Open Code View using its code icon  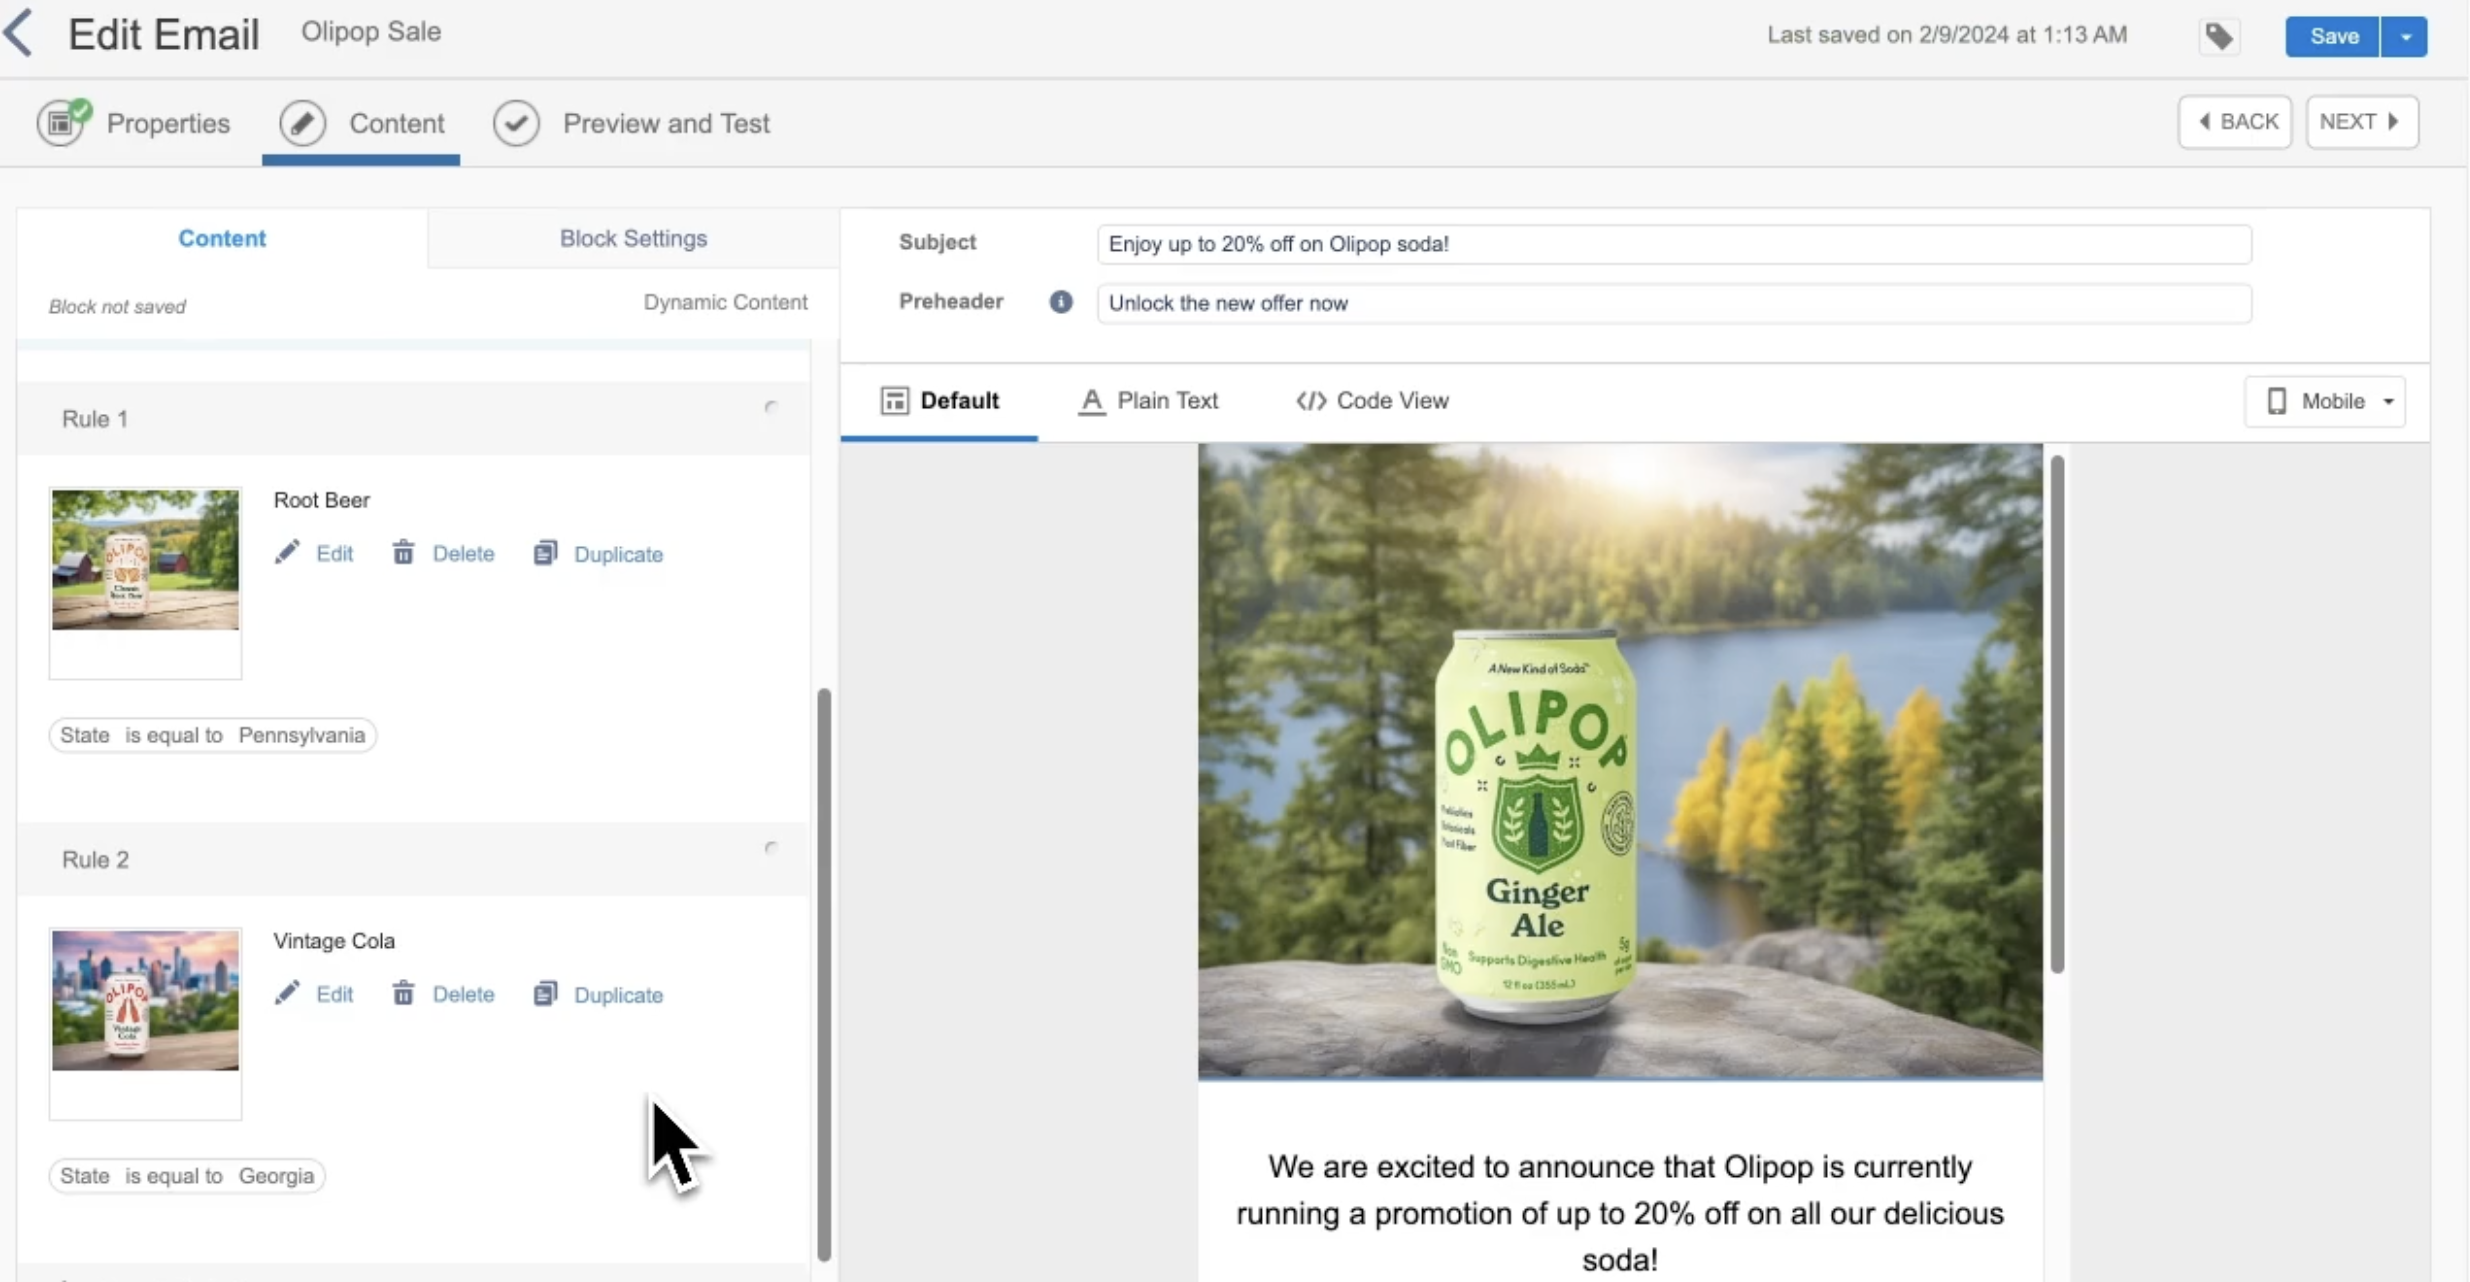(1311, 400)
